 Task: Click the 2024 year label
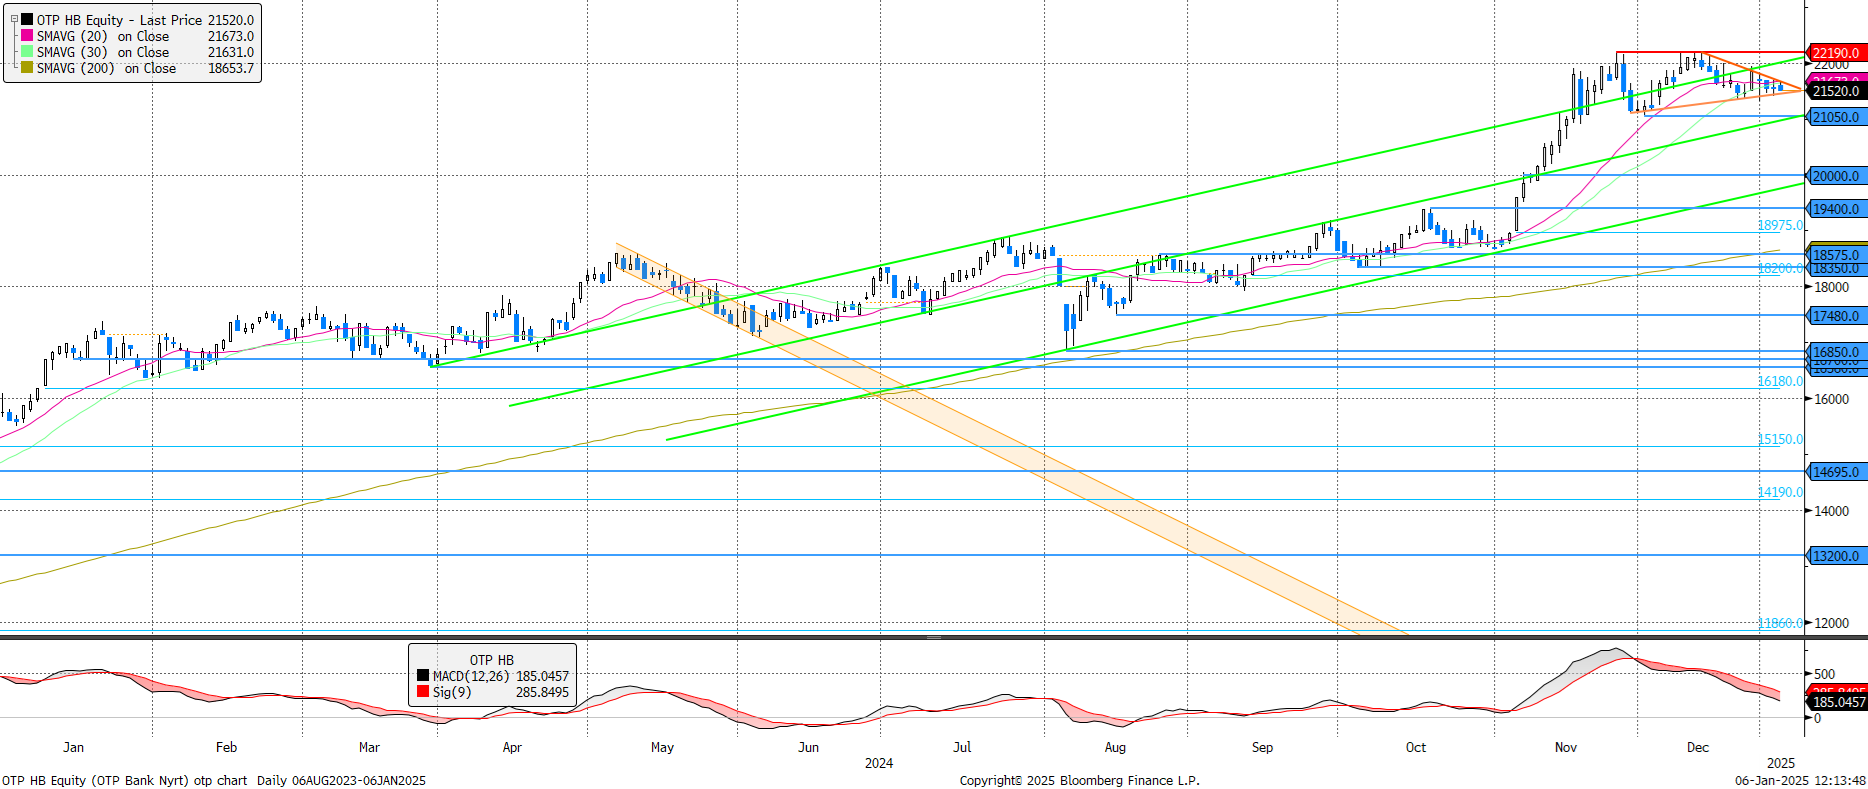[879, 763]
